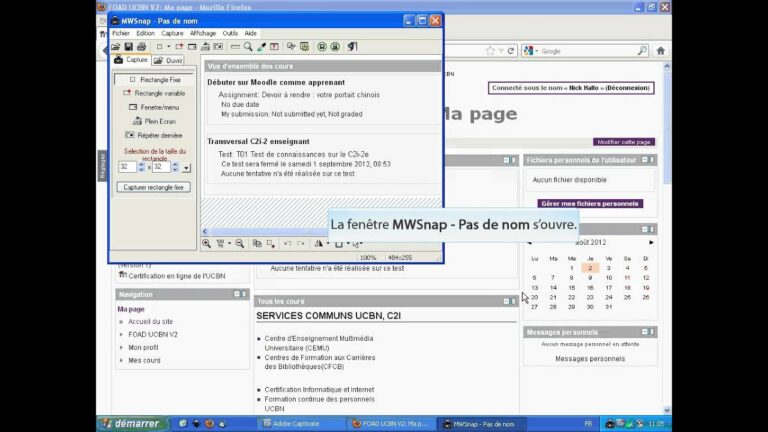Hide the Navigation block using its minus icon
Viewport: 768px width, 432px height.
pyautogui.click(x=237, y=294)
